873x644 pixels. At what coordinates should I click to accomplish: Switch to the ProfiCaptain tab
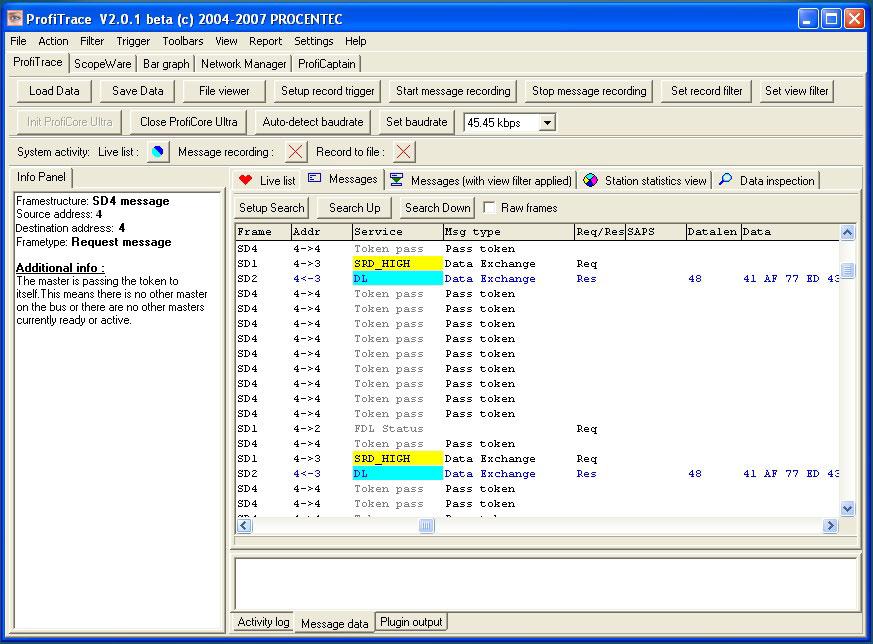327,64
